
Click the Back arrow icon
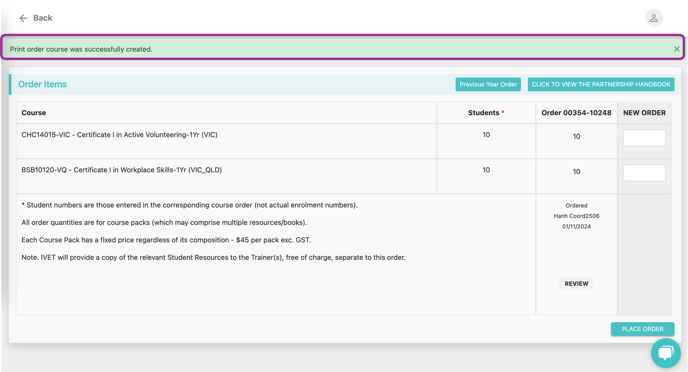[23, 18]
